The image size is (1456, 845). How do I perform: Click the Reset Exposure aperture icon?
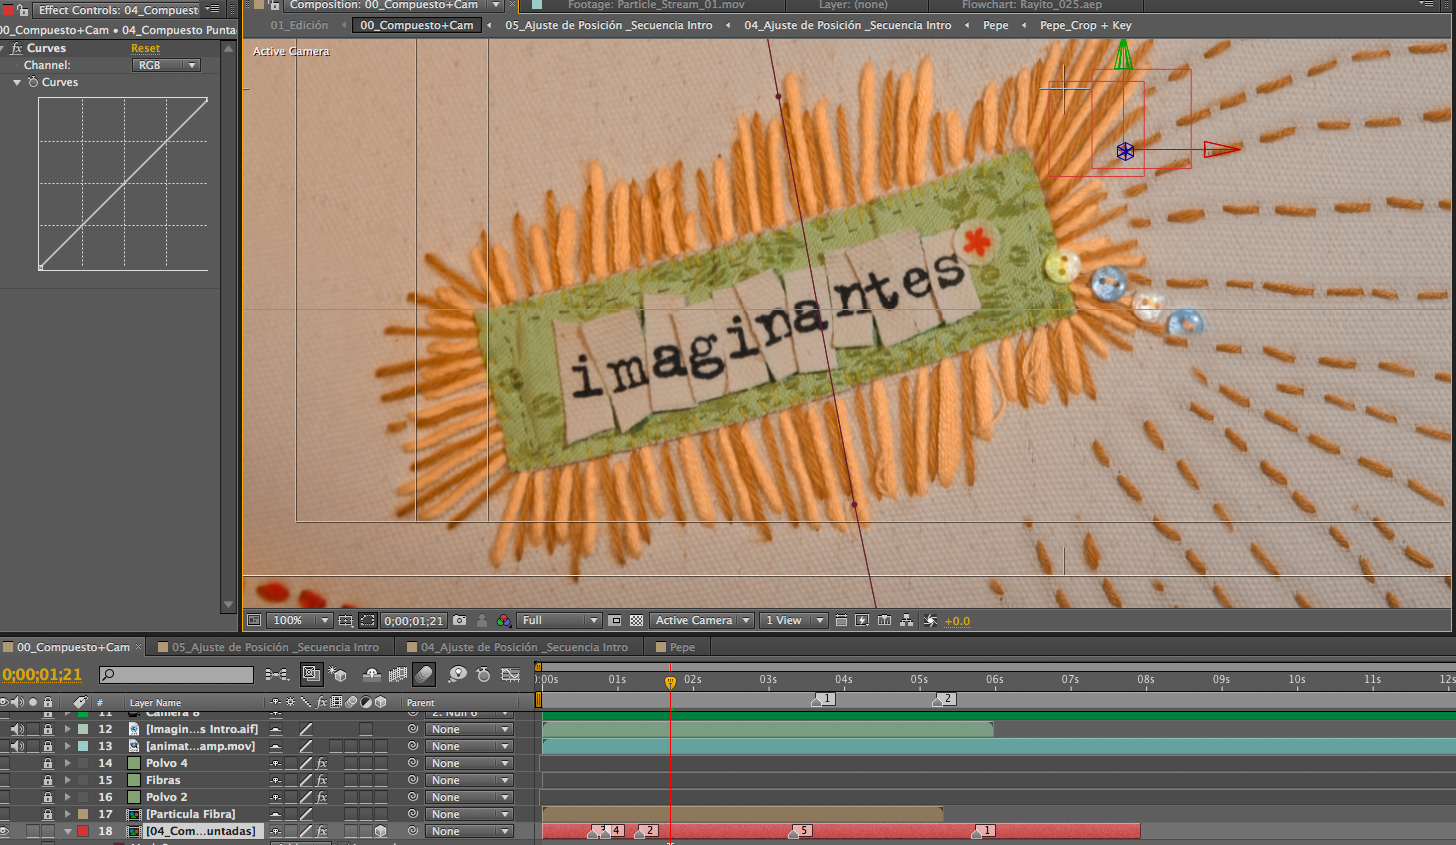coord(930,620)
